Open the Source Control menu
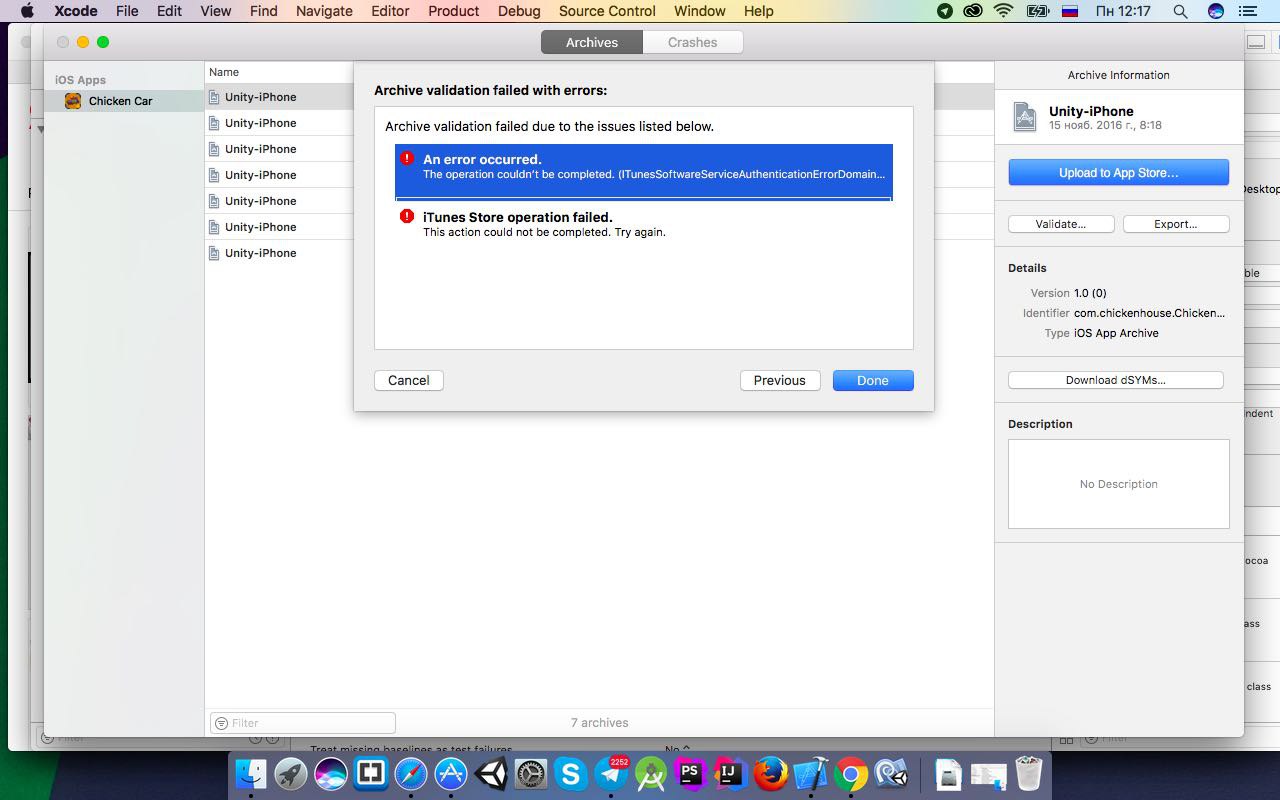The height and width of the screenshot is (800, 1280). (607, 11)
